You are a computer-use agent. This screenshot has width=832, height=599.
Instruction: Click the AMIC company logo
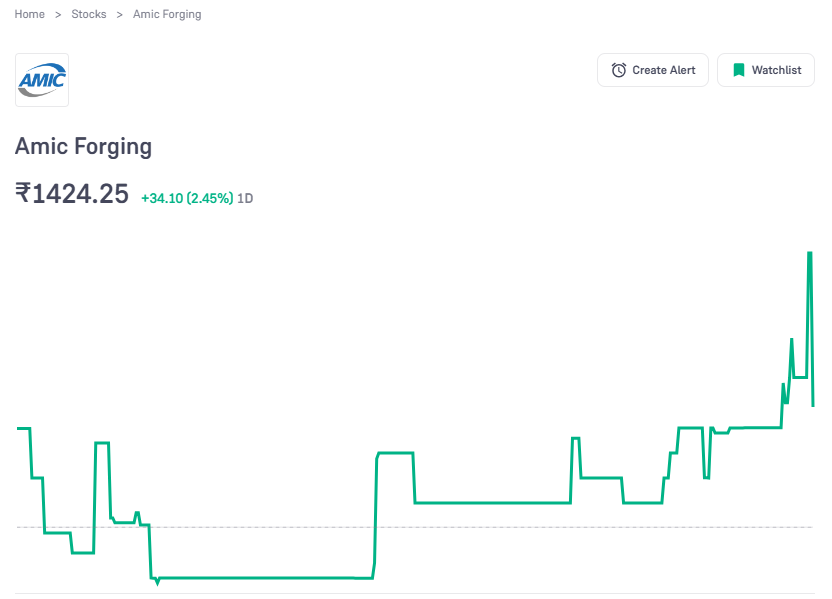click(42, 80)
